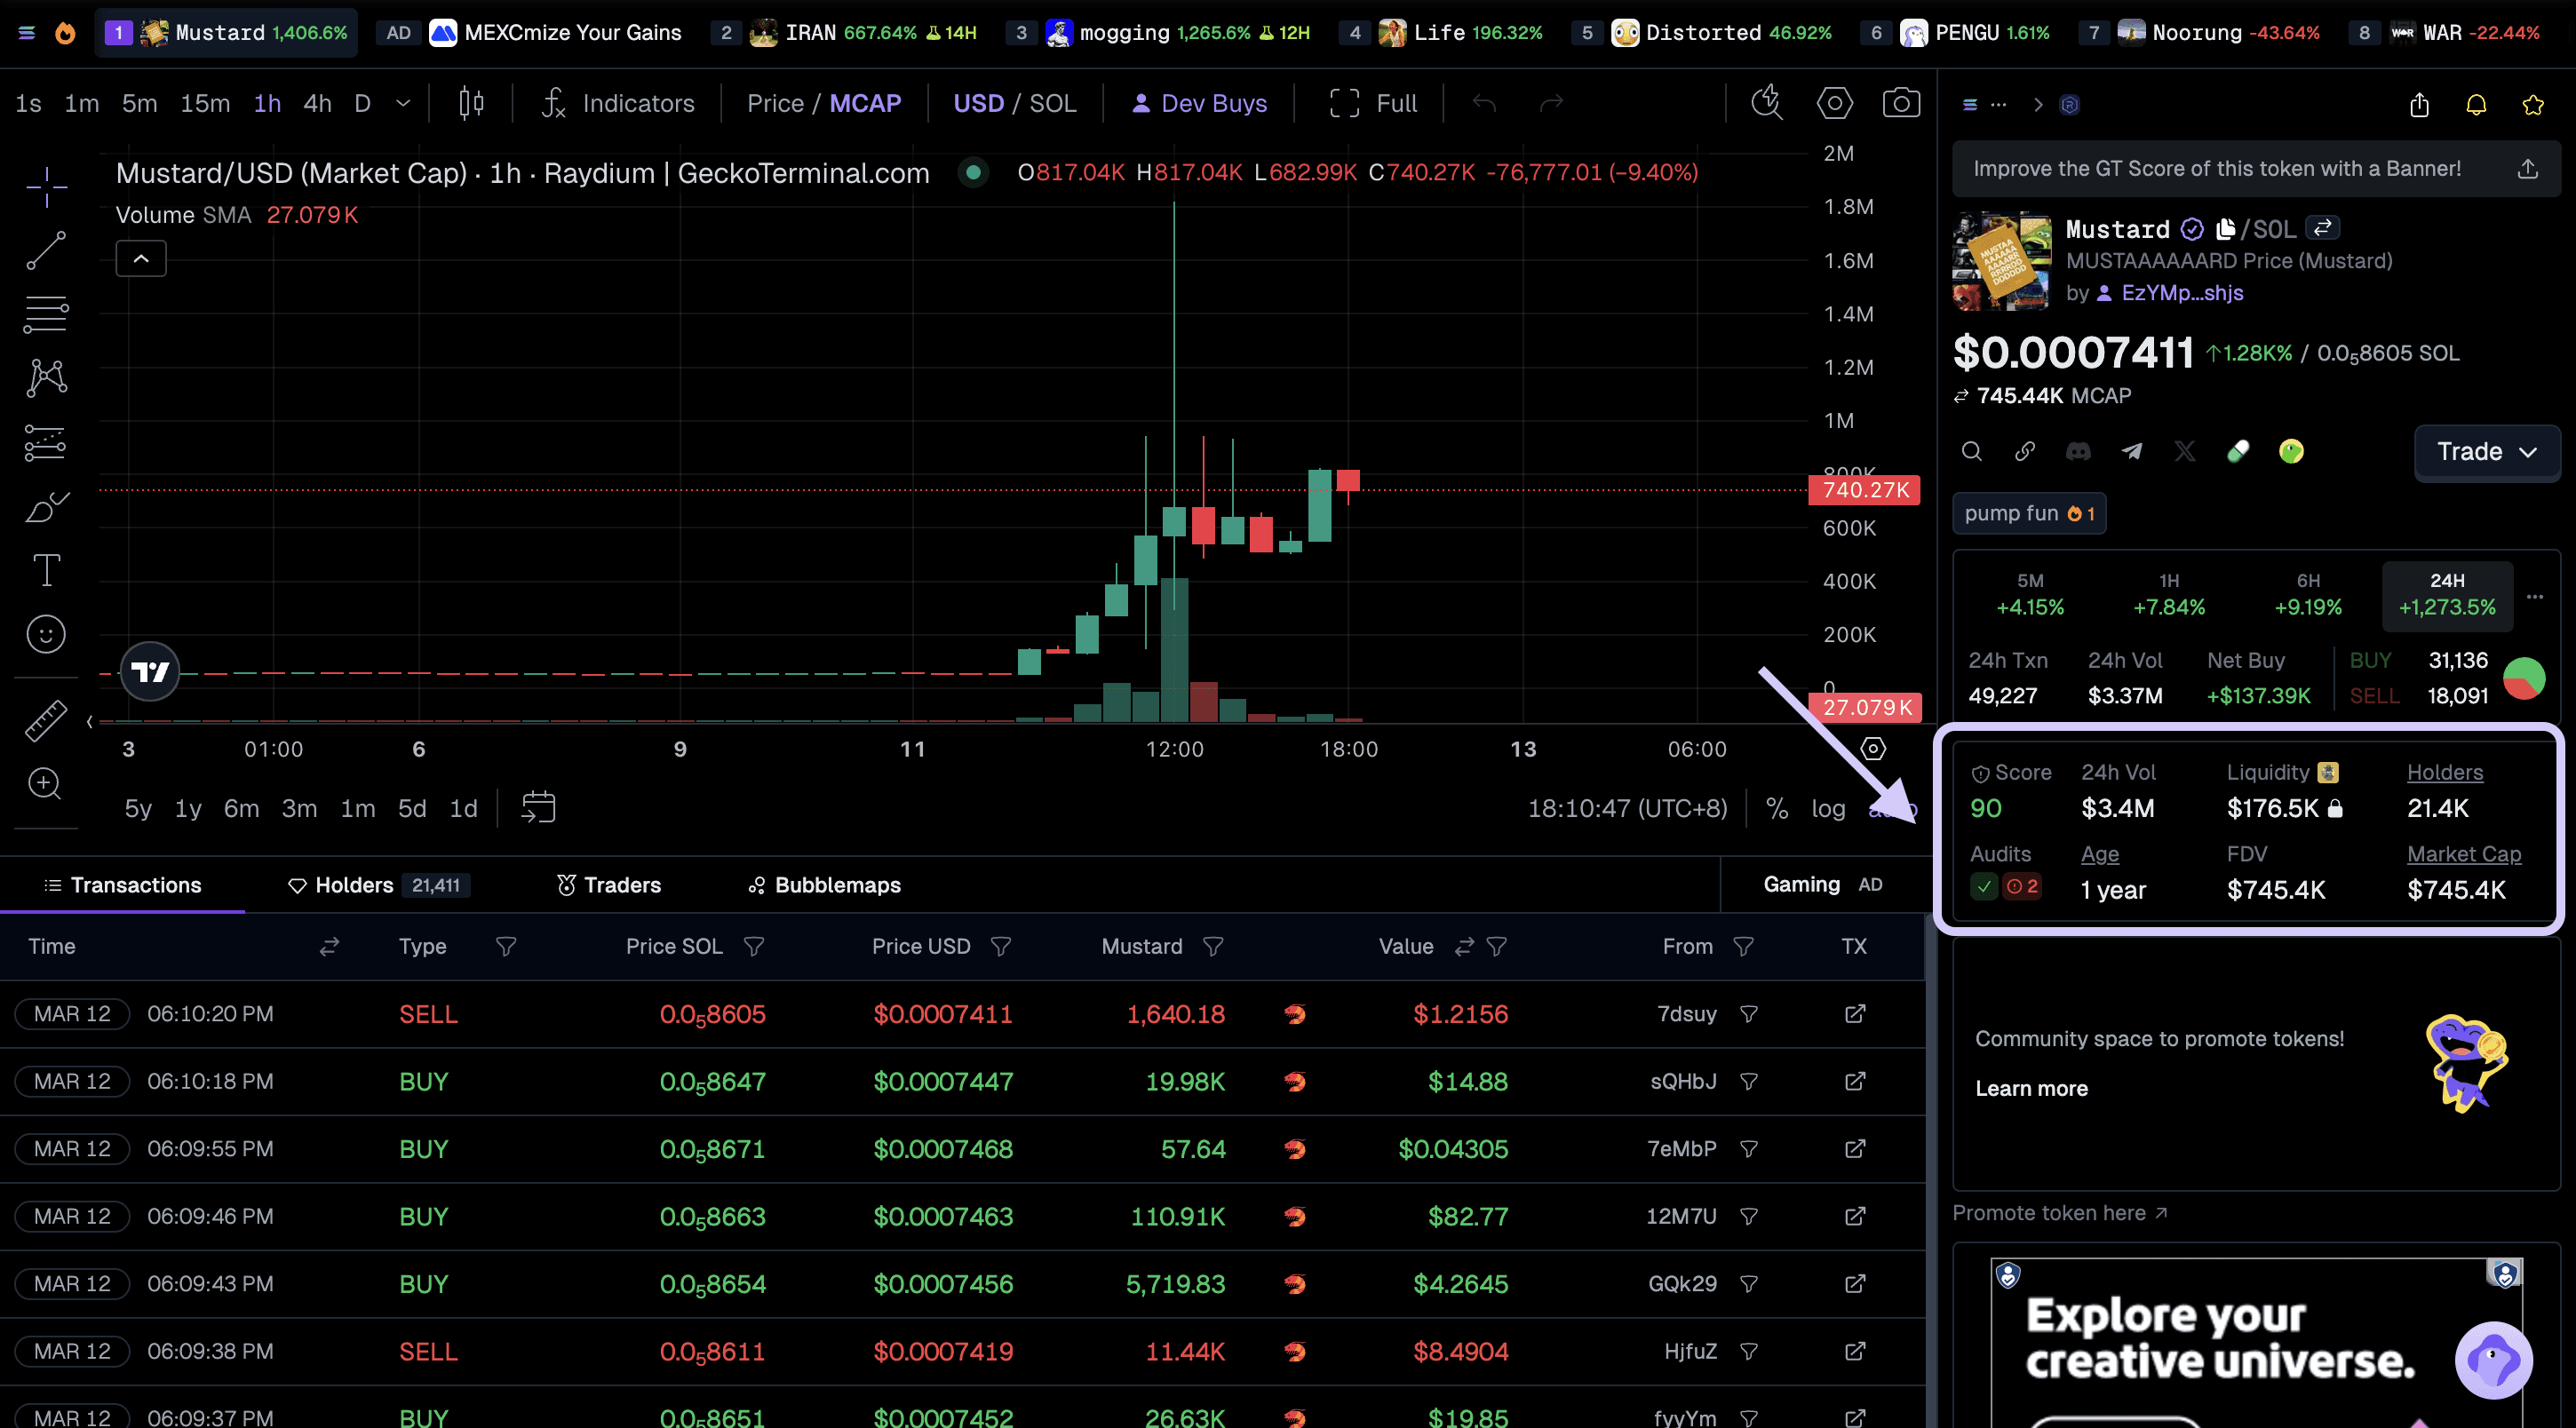Viewport: 2576px width, 1428px height.
Task: Open the Telegram link icon
Action: click(2131, 452)
